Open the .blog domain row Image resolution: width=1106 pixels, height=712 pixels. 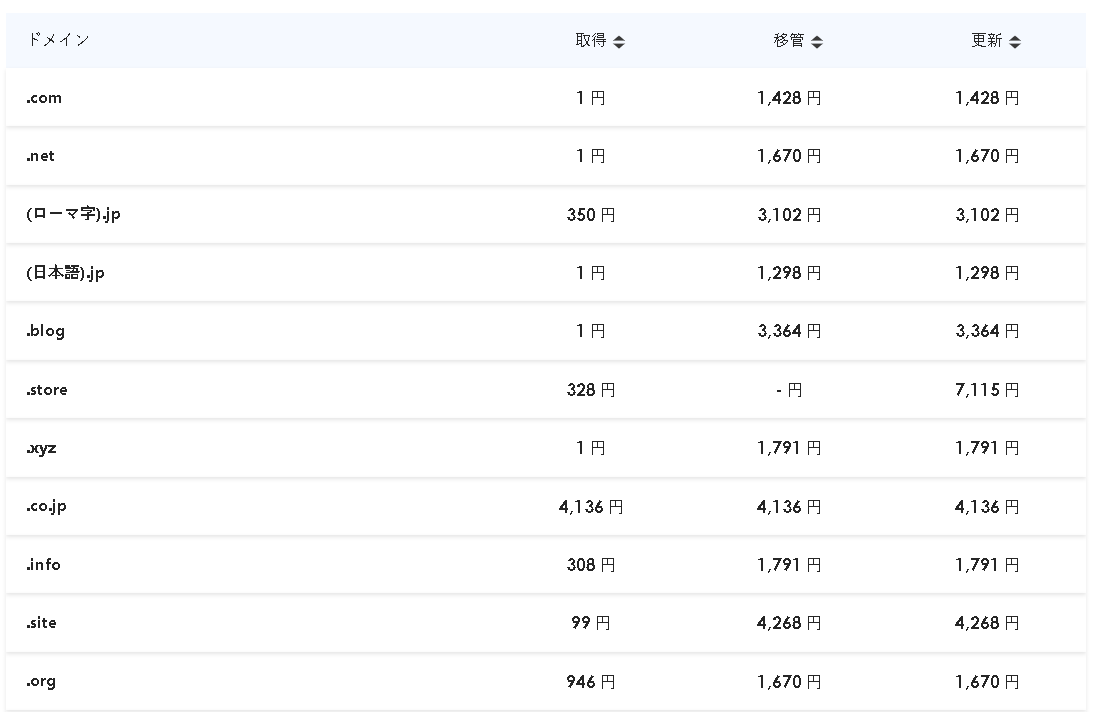[546, 331]
